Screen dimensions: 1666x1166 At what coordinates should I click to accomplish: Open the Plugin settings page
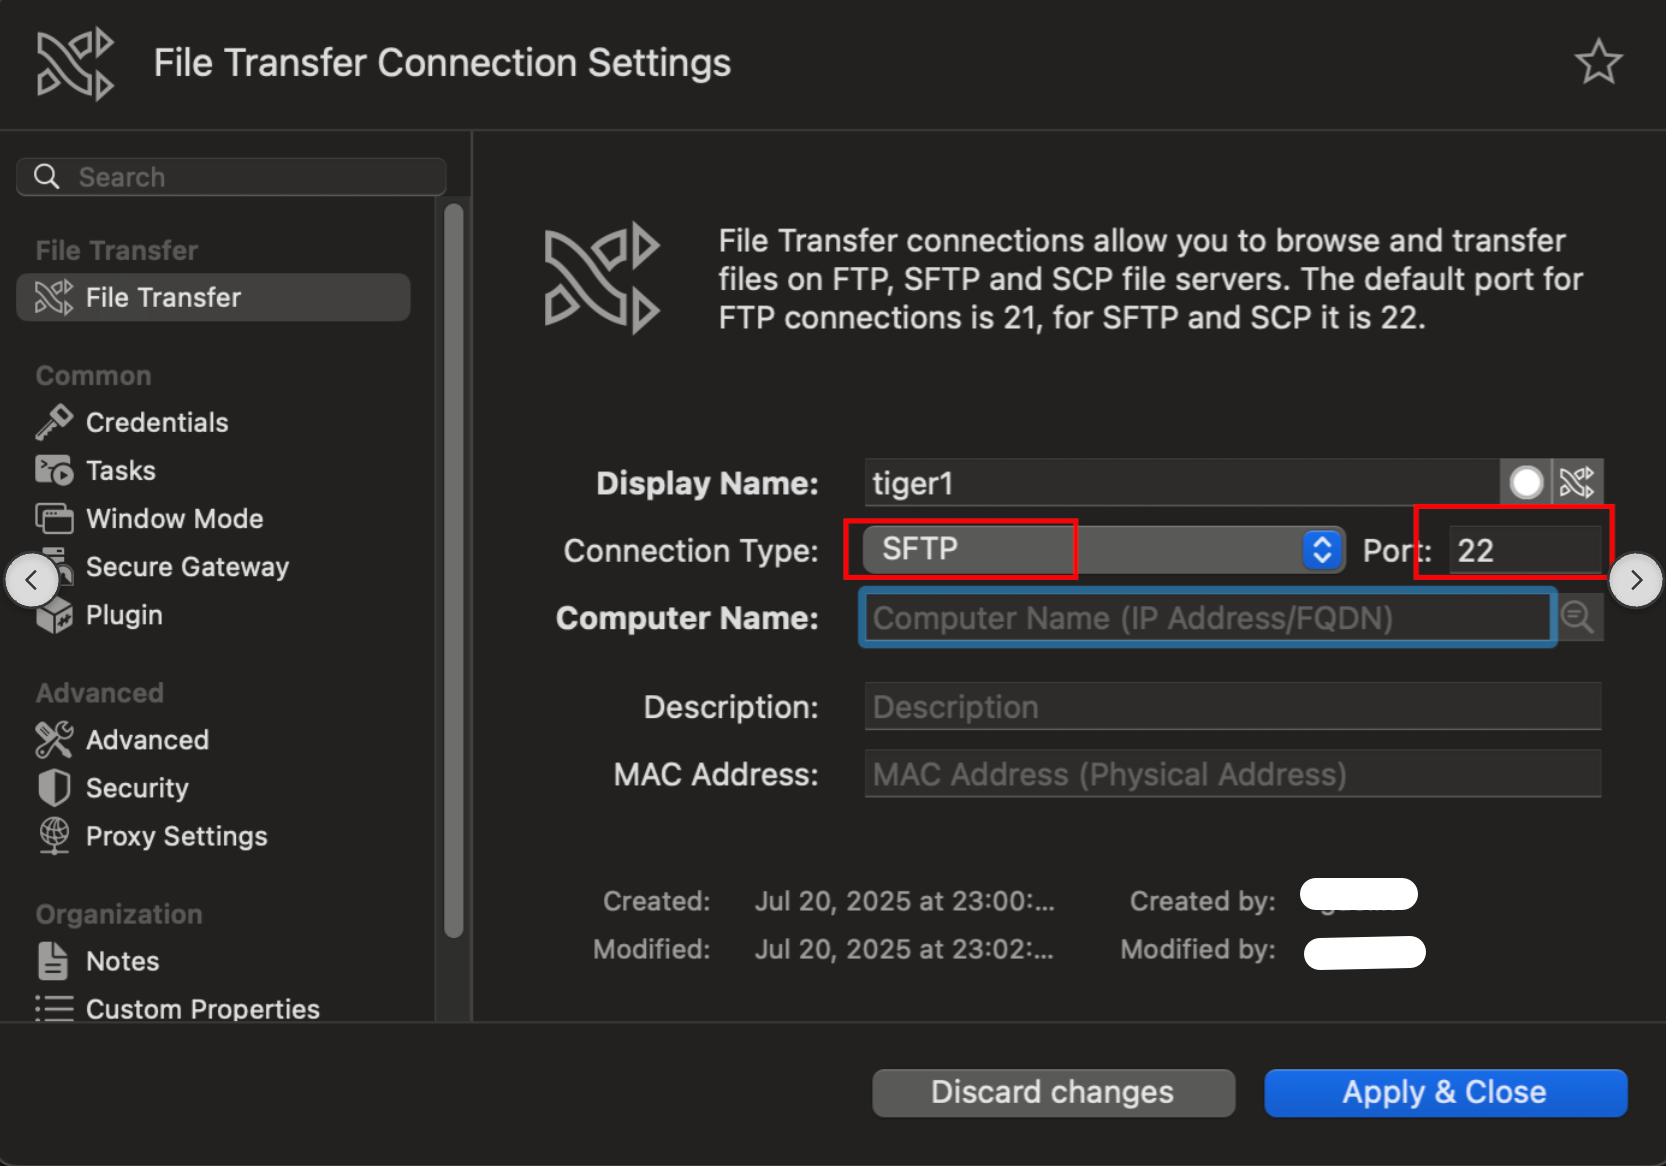(123, 614)
